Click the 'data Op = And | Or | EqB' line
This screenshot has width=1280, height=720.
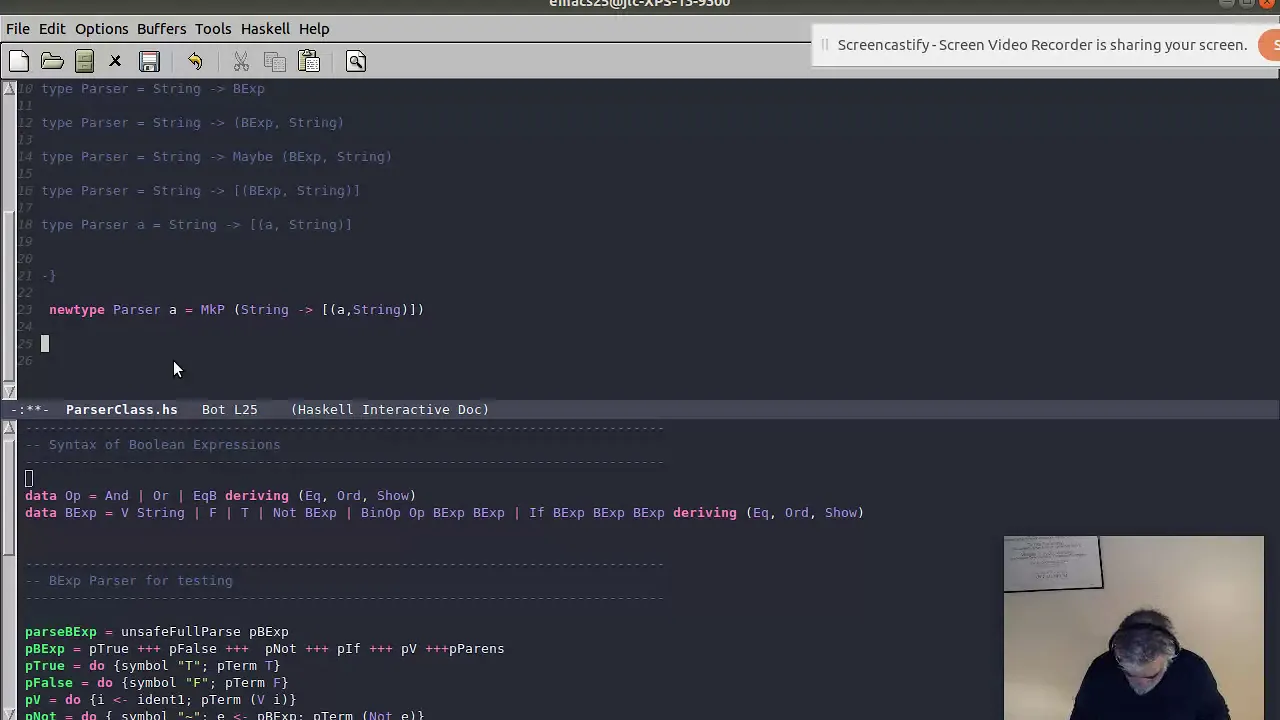[221, 496]
